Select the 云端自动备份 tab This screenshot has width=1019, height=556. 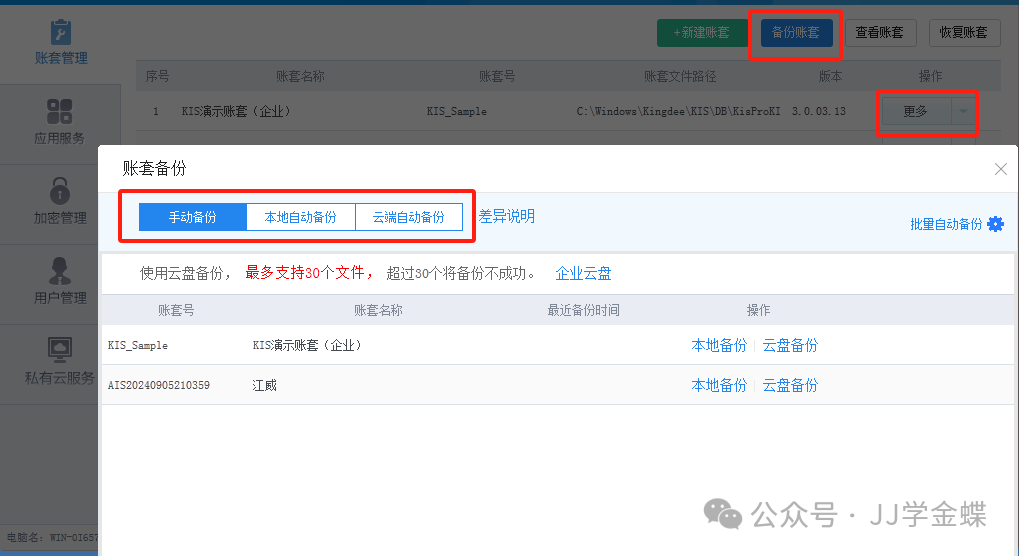408,217
